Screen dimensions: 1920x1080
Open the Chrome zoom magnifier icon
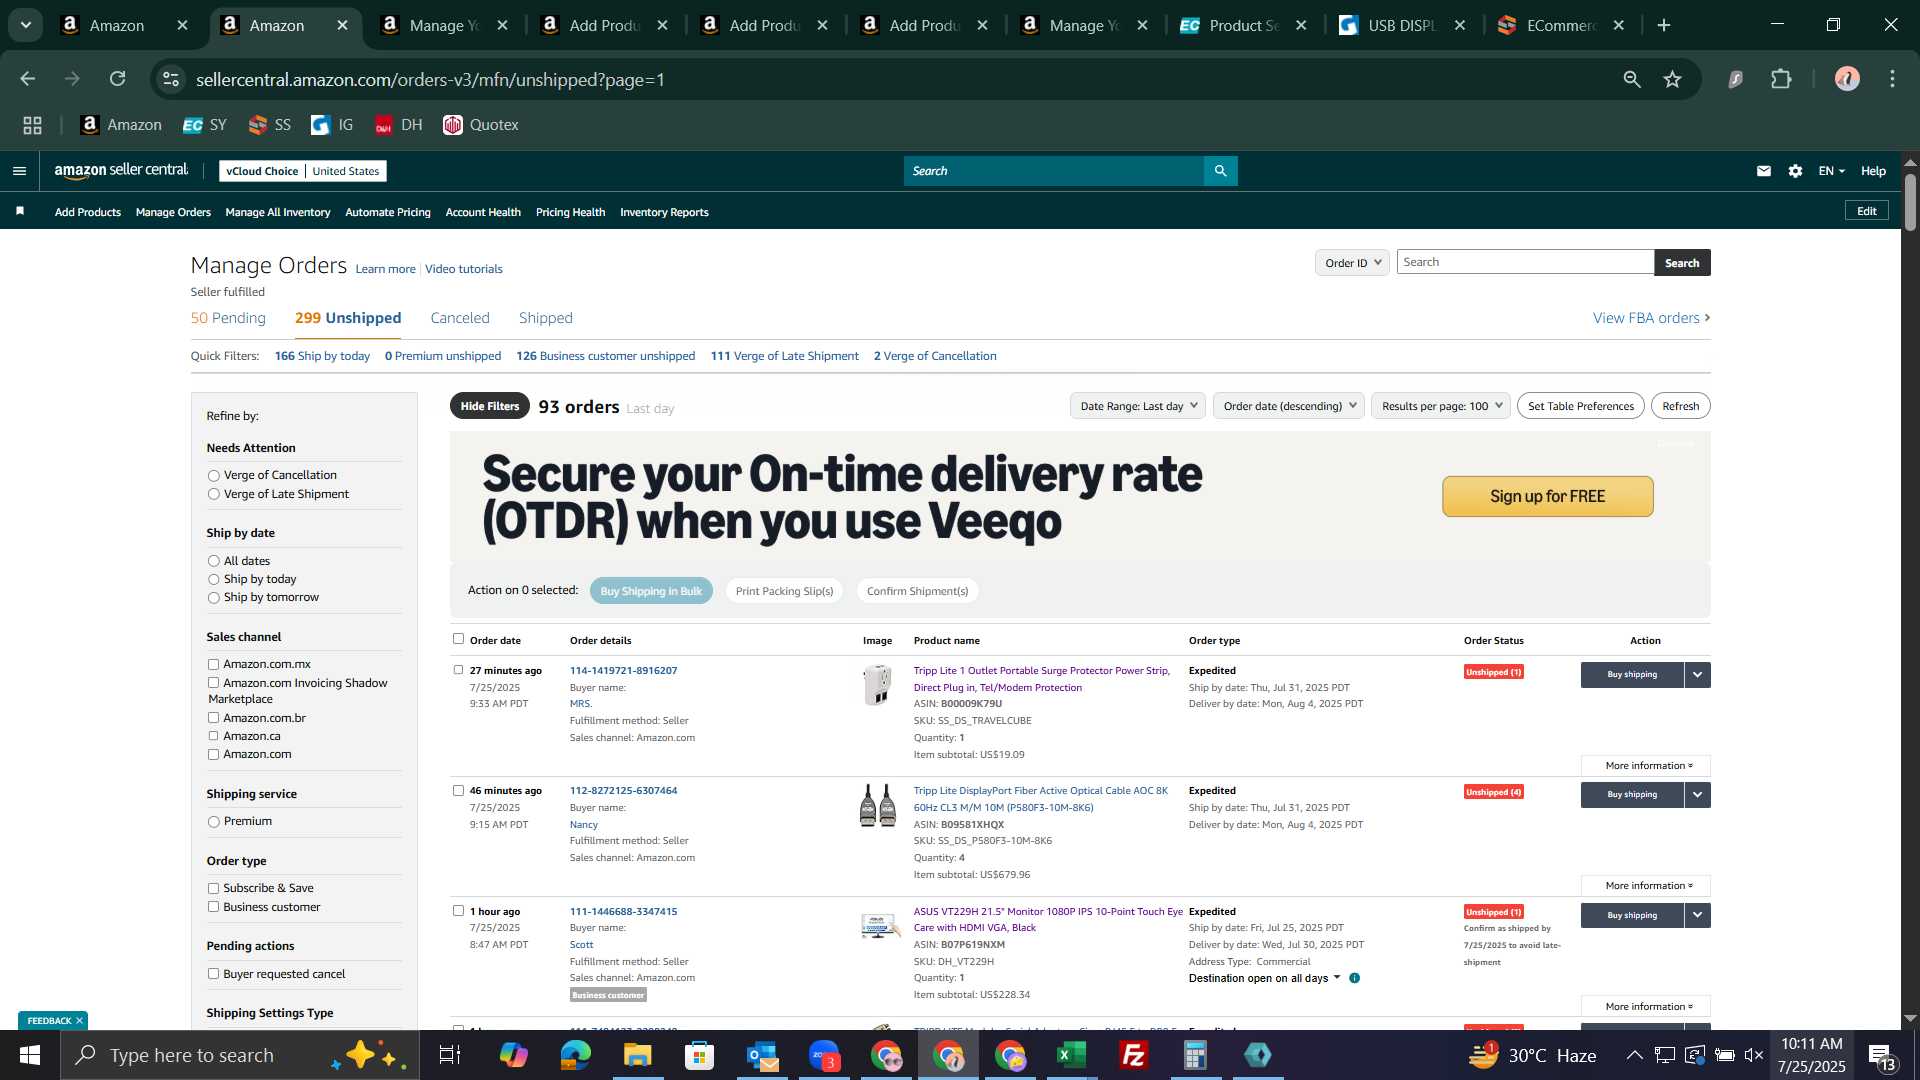(x=1631, y=79)
